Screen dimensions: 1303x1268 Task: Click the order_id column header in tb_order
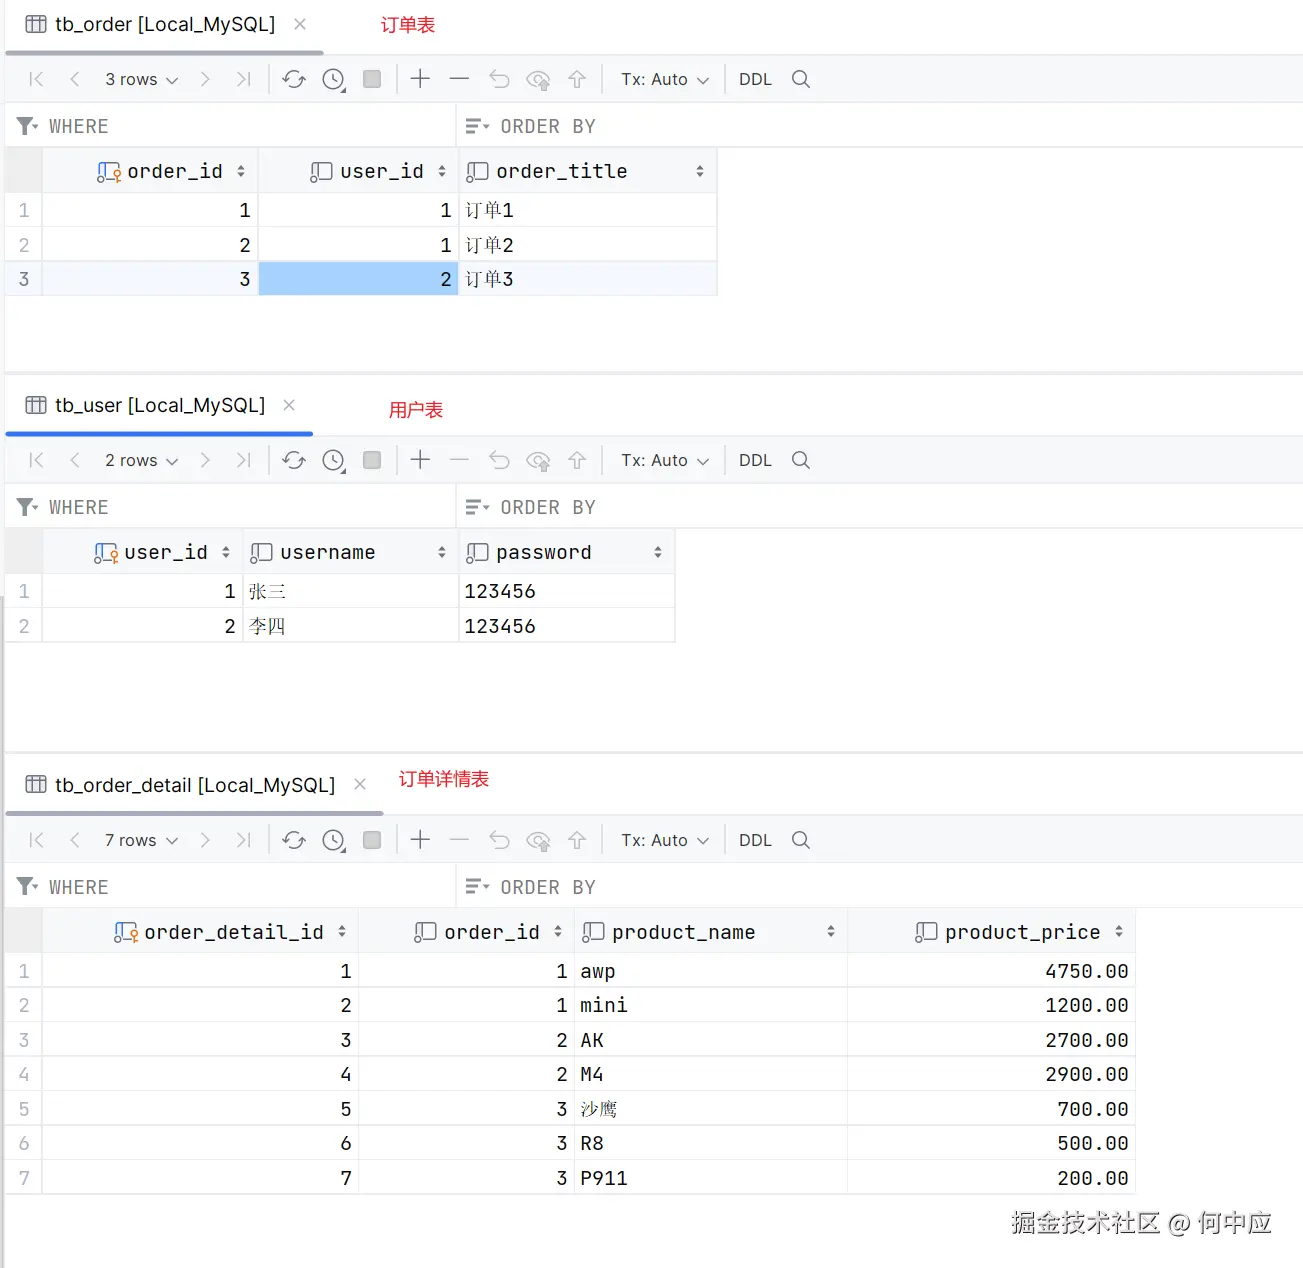(150, 171)
